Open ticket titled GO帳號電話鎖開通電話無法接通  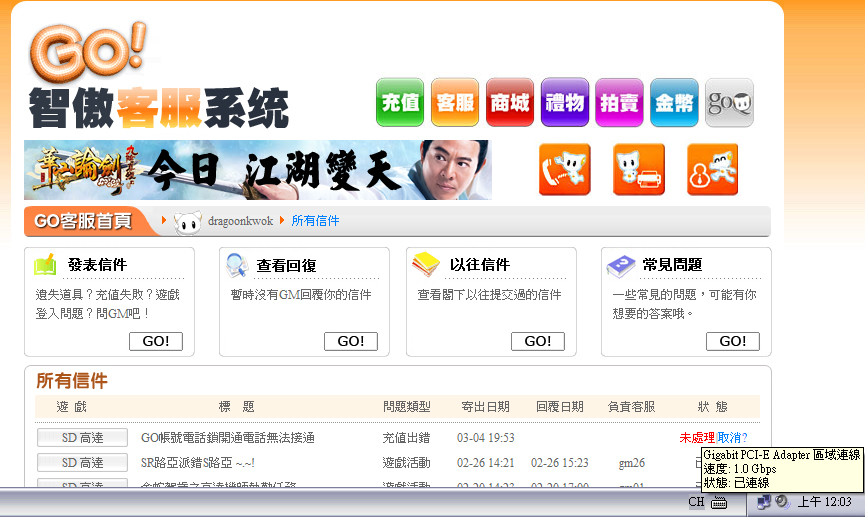(x=228, y=438)
